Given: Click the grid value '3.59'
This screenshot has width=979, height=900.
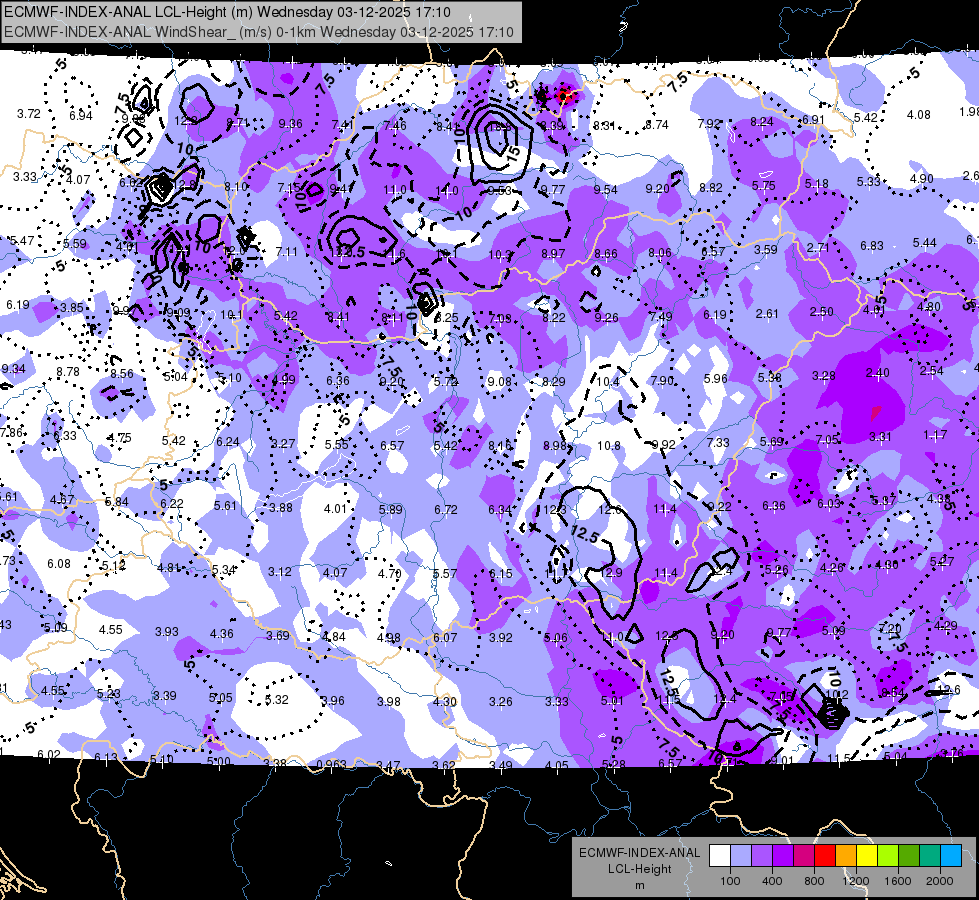Looking at the screenshot, I should [765, 250].
